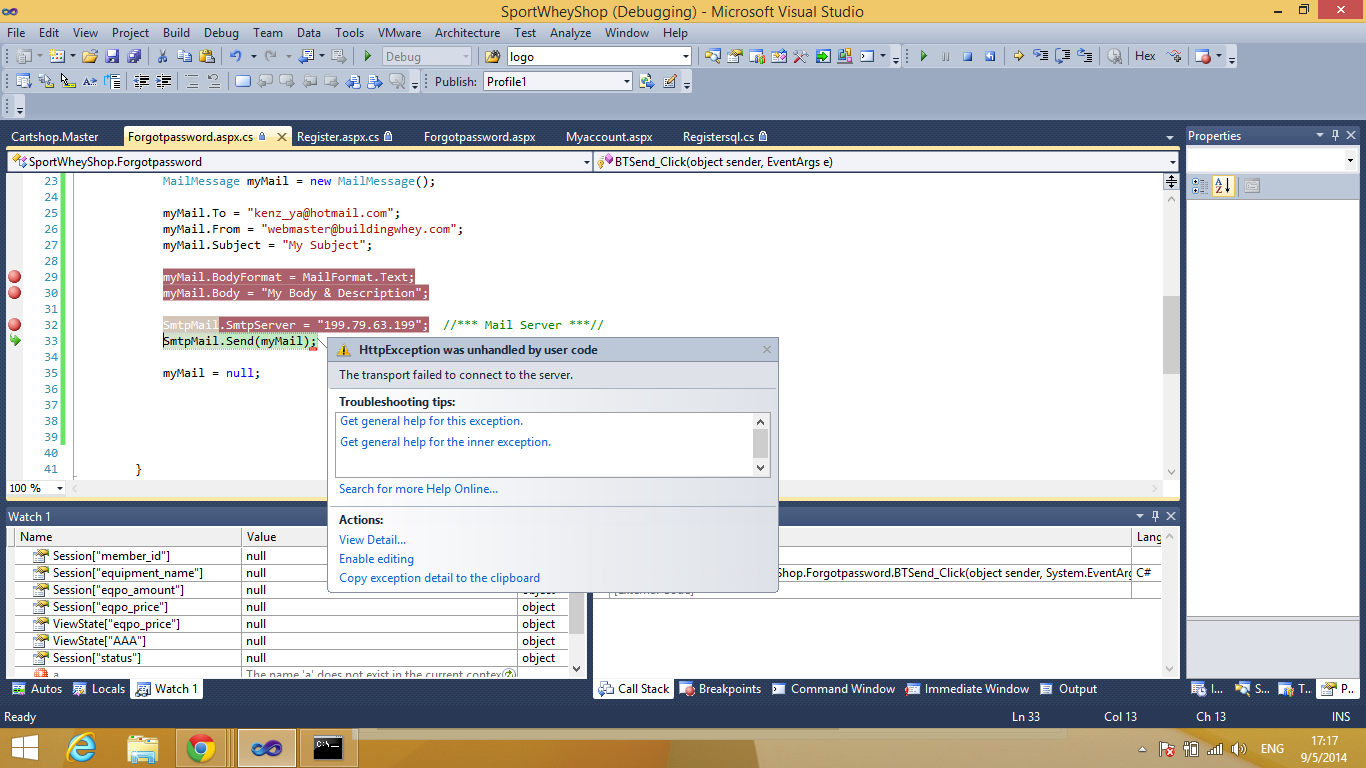Open the 'logo' find combo box dropdown
Viewport: 1366px width, 768px height.
(x=685, y=57)
